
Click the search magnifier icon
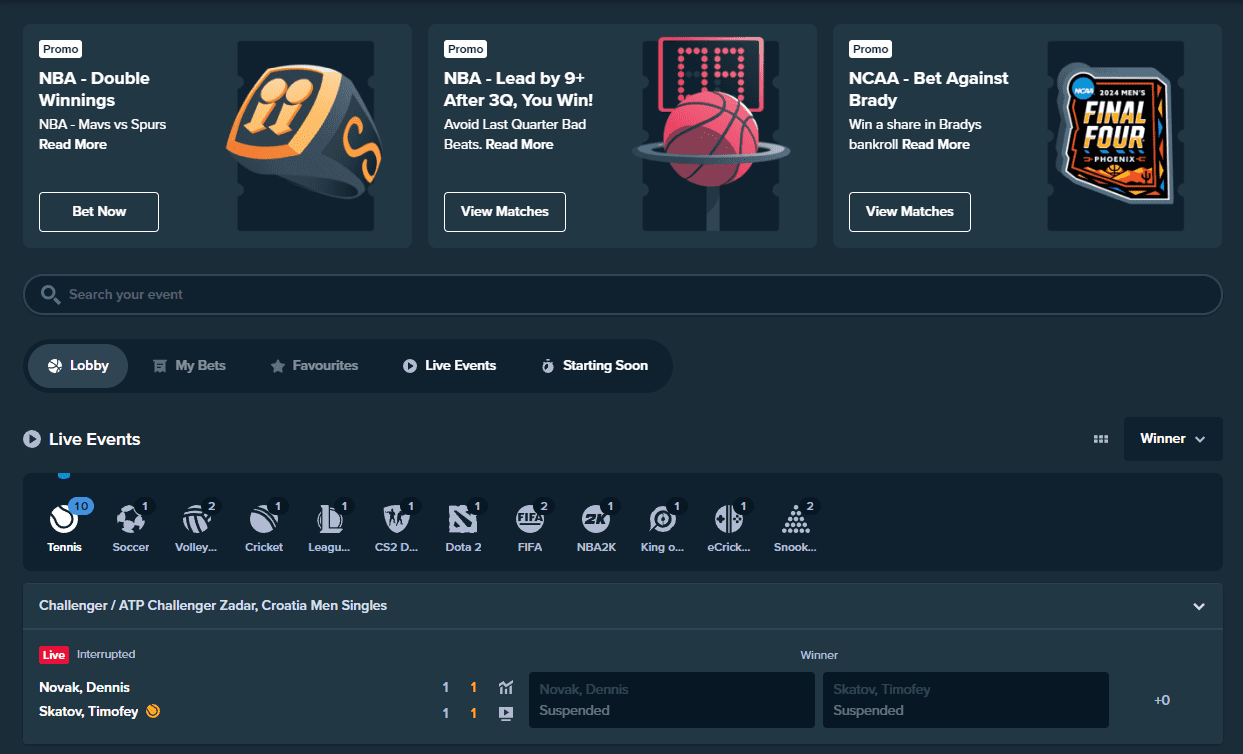[x=50, y=295]
